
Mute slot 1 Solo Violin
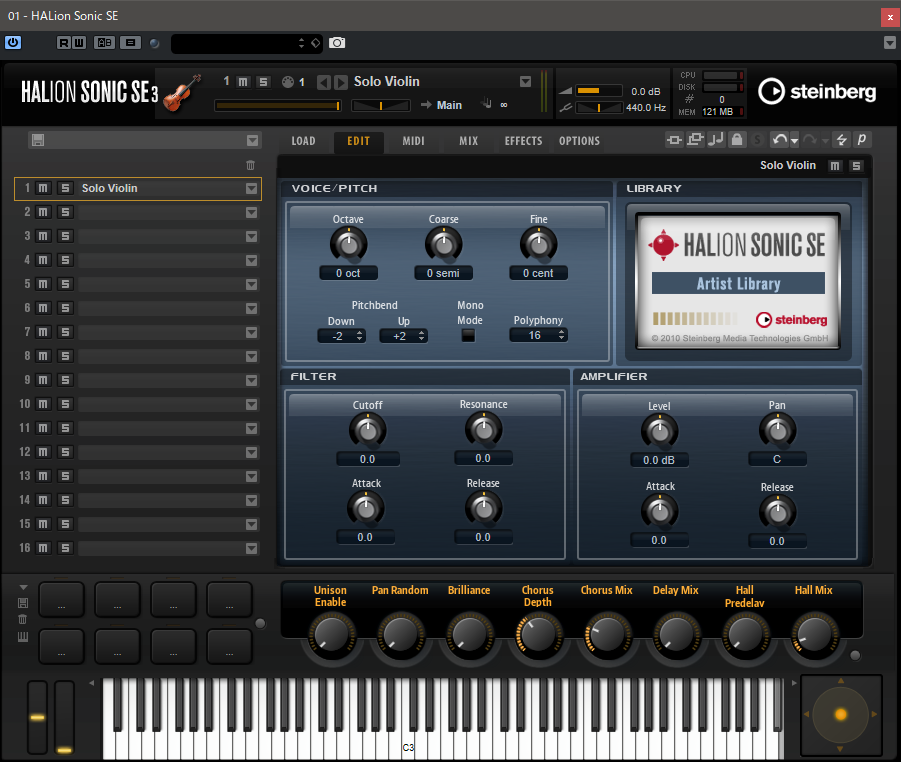point(43,188)
